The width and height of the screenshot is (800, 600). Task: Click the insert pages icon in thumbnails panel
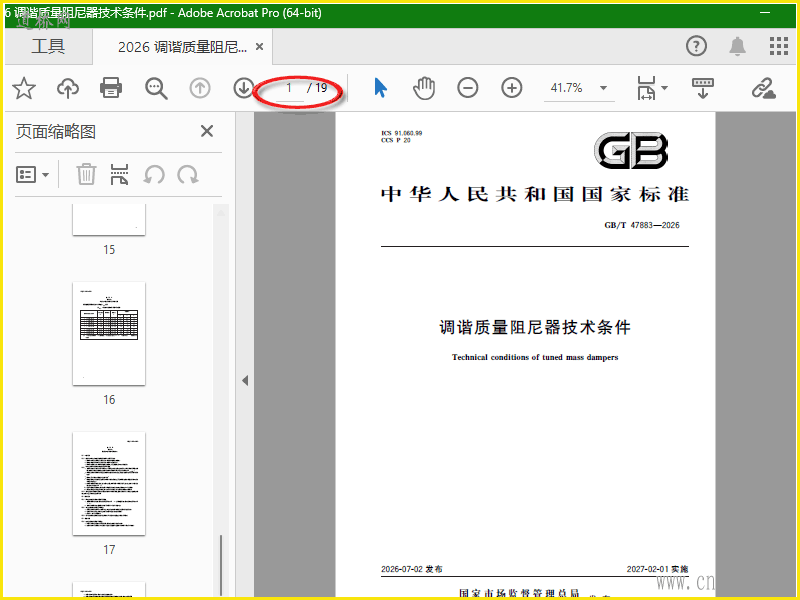coord(119,174)
